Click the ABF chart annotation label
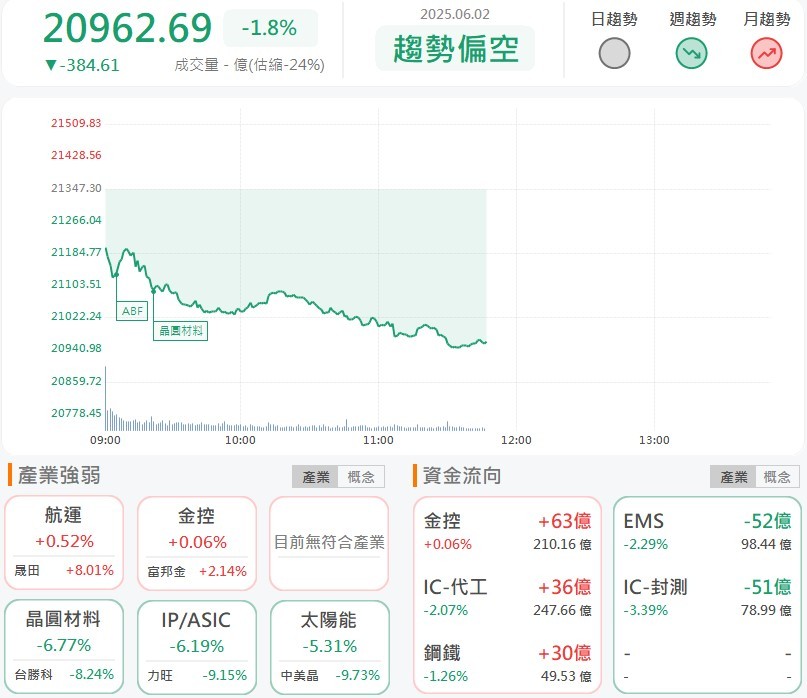The width and height of the screenshot is (807, 698). click(132, 311)
